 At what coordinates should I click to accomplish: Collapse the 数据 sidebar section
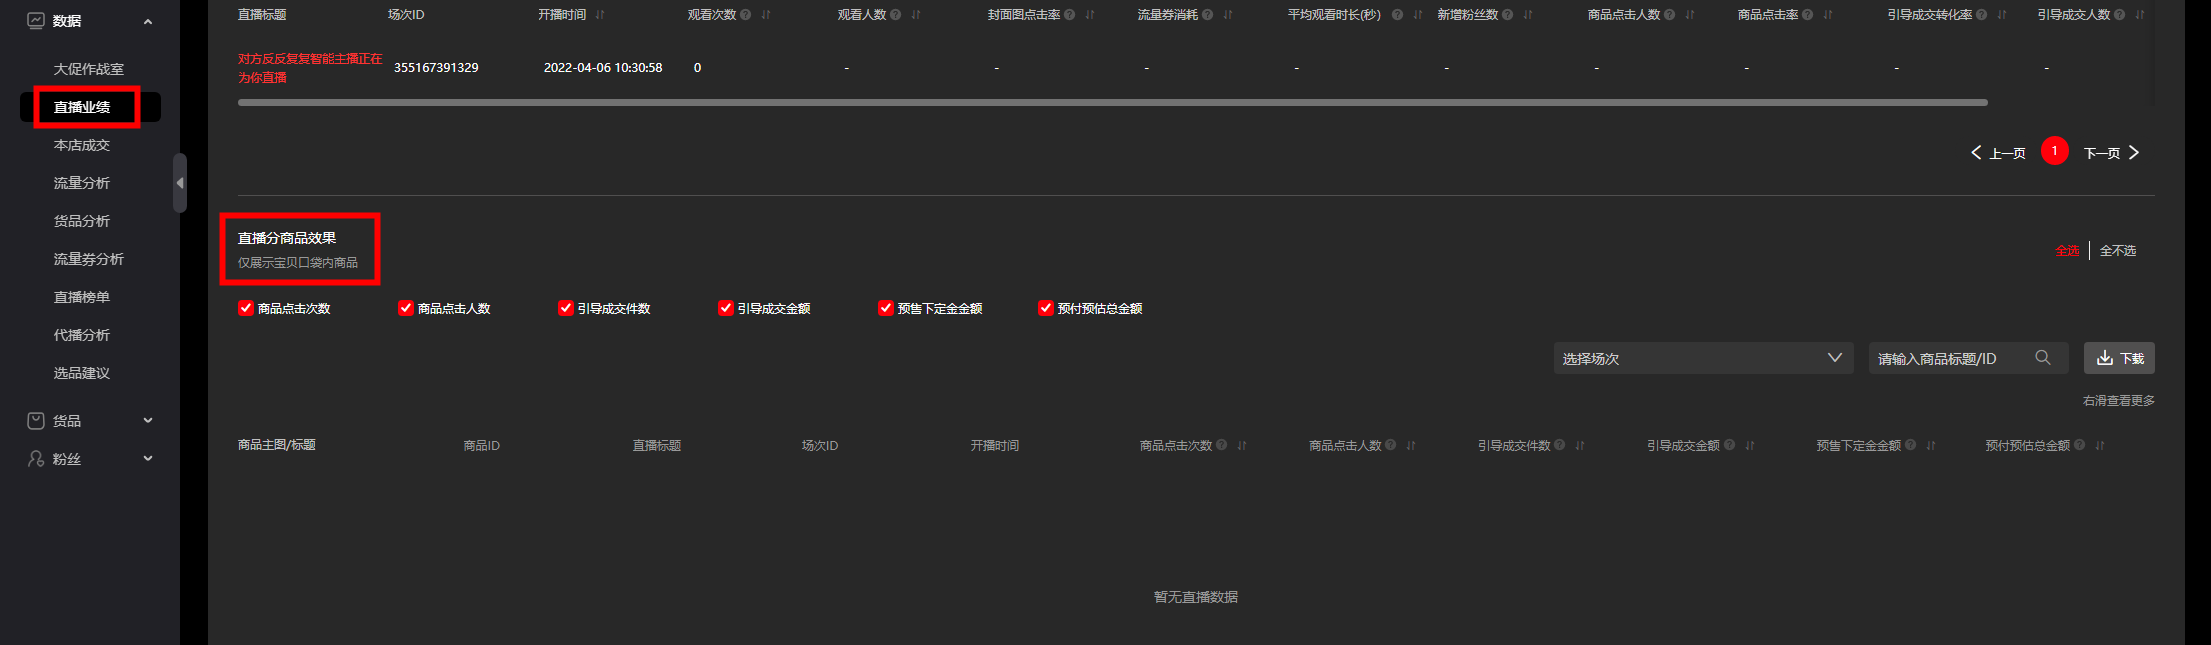(x=148, y=21)
